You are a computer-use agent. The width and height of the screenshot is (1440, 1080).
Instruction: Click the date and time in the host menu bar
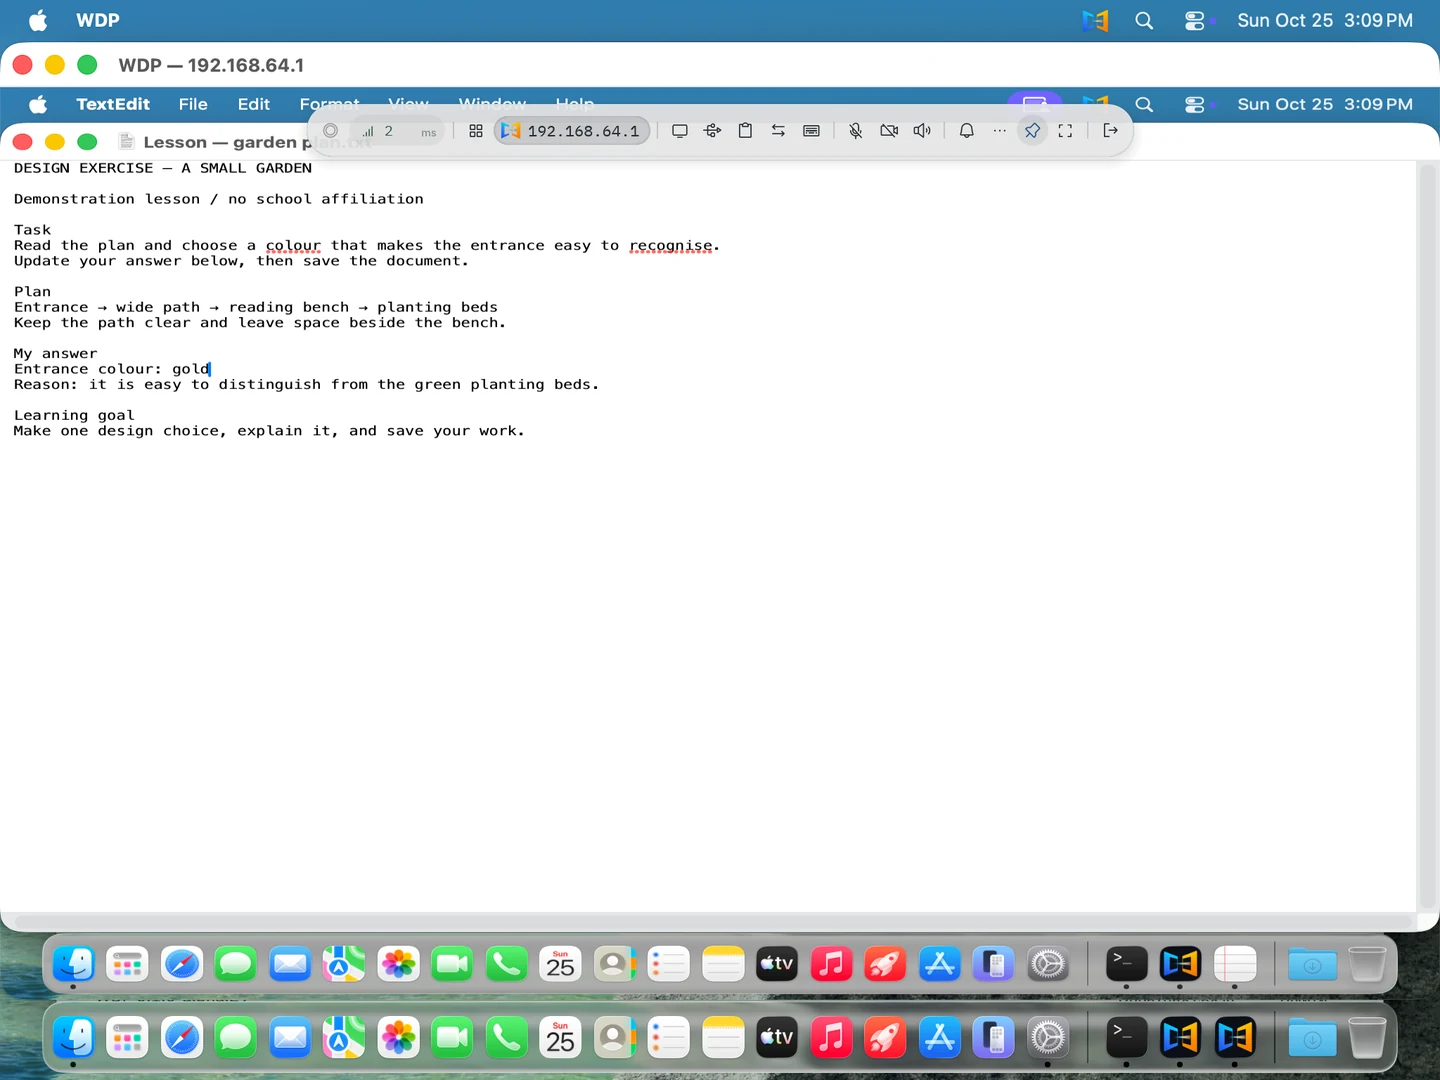point(1325,20)
